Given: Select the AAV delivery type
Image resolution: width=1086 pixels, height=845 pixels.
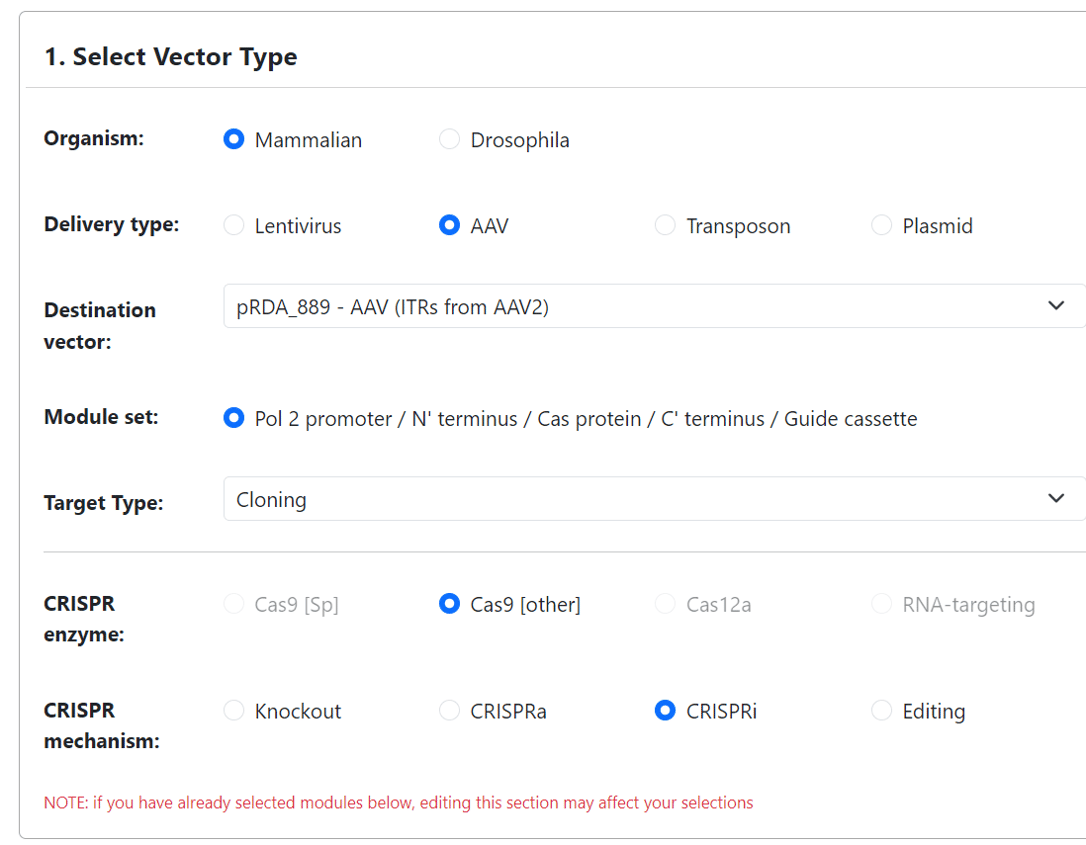Looking at the screenshot, I should [449, 226].
